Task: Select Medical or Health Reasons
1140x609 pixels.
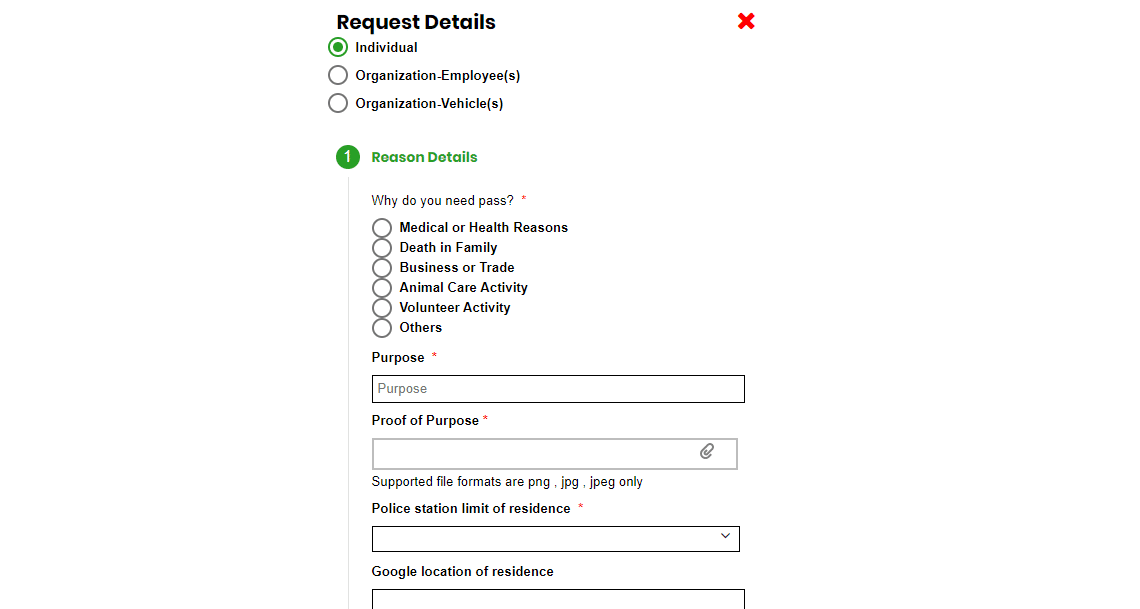Action: [x=382, y=228]
